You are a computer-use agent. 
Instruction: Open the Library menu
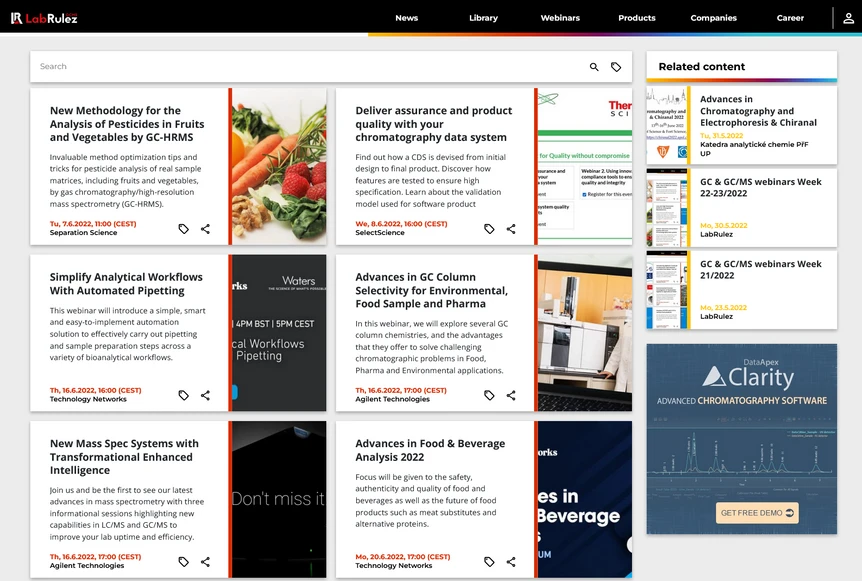[x=483, y=18]
